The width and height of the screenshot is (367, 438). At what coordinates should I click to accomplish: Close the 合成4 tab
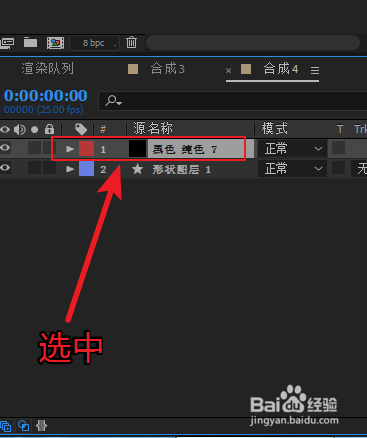pyautogui.click(x=228, y=70)
